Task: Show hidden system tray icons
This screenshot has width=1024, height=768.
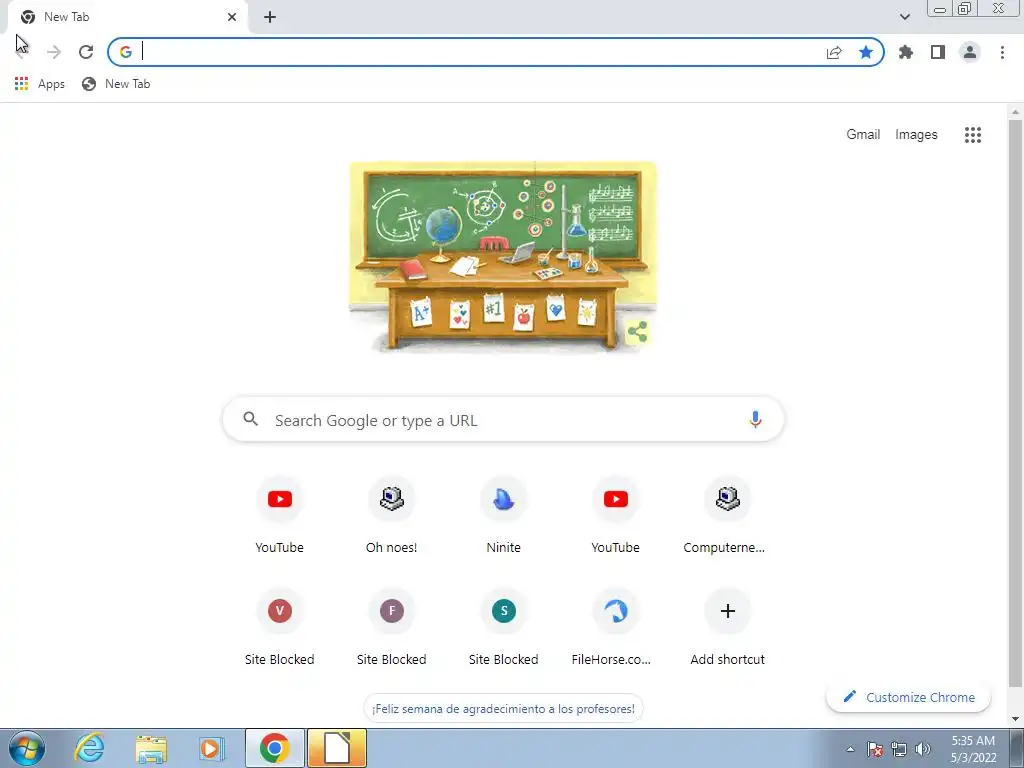Action: pyautogui.click(x=850, y=750)
